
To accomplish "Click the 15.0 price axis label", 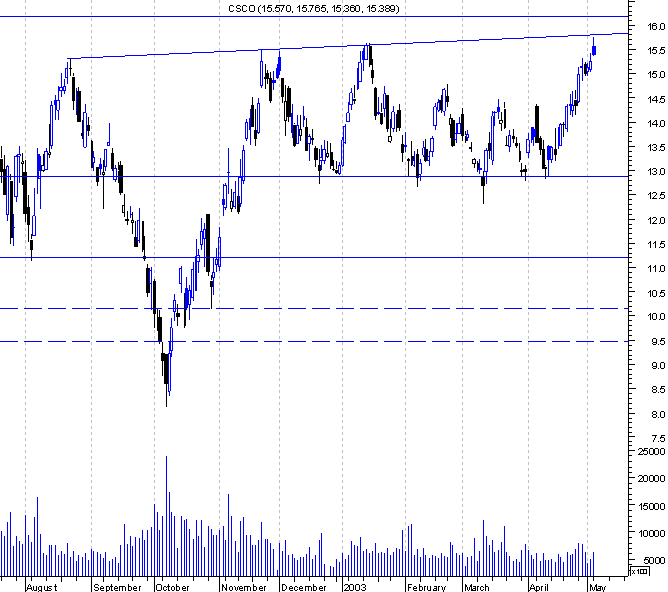I will 656,75.
